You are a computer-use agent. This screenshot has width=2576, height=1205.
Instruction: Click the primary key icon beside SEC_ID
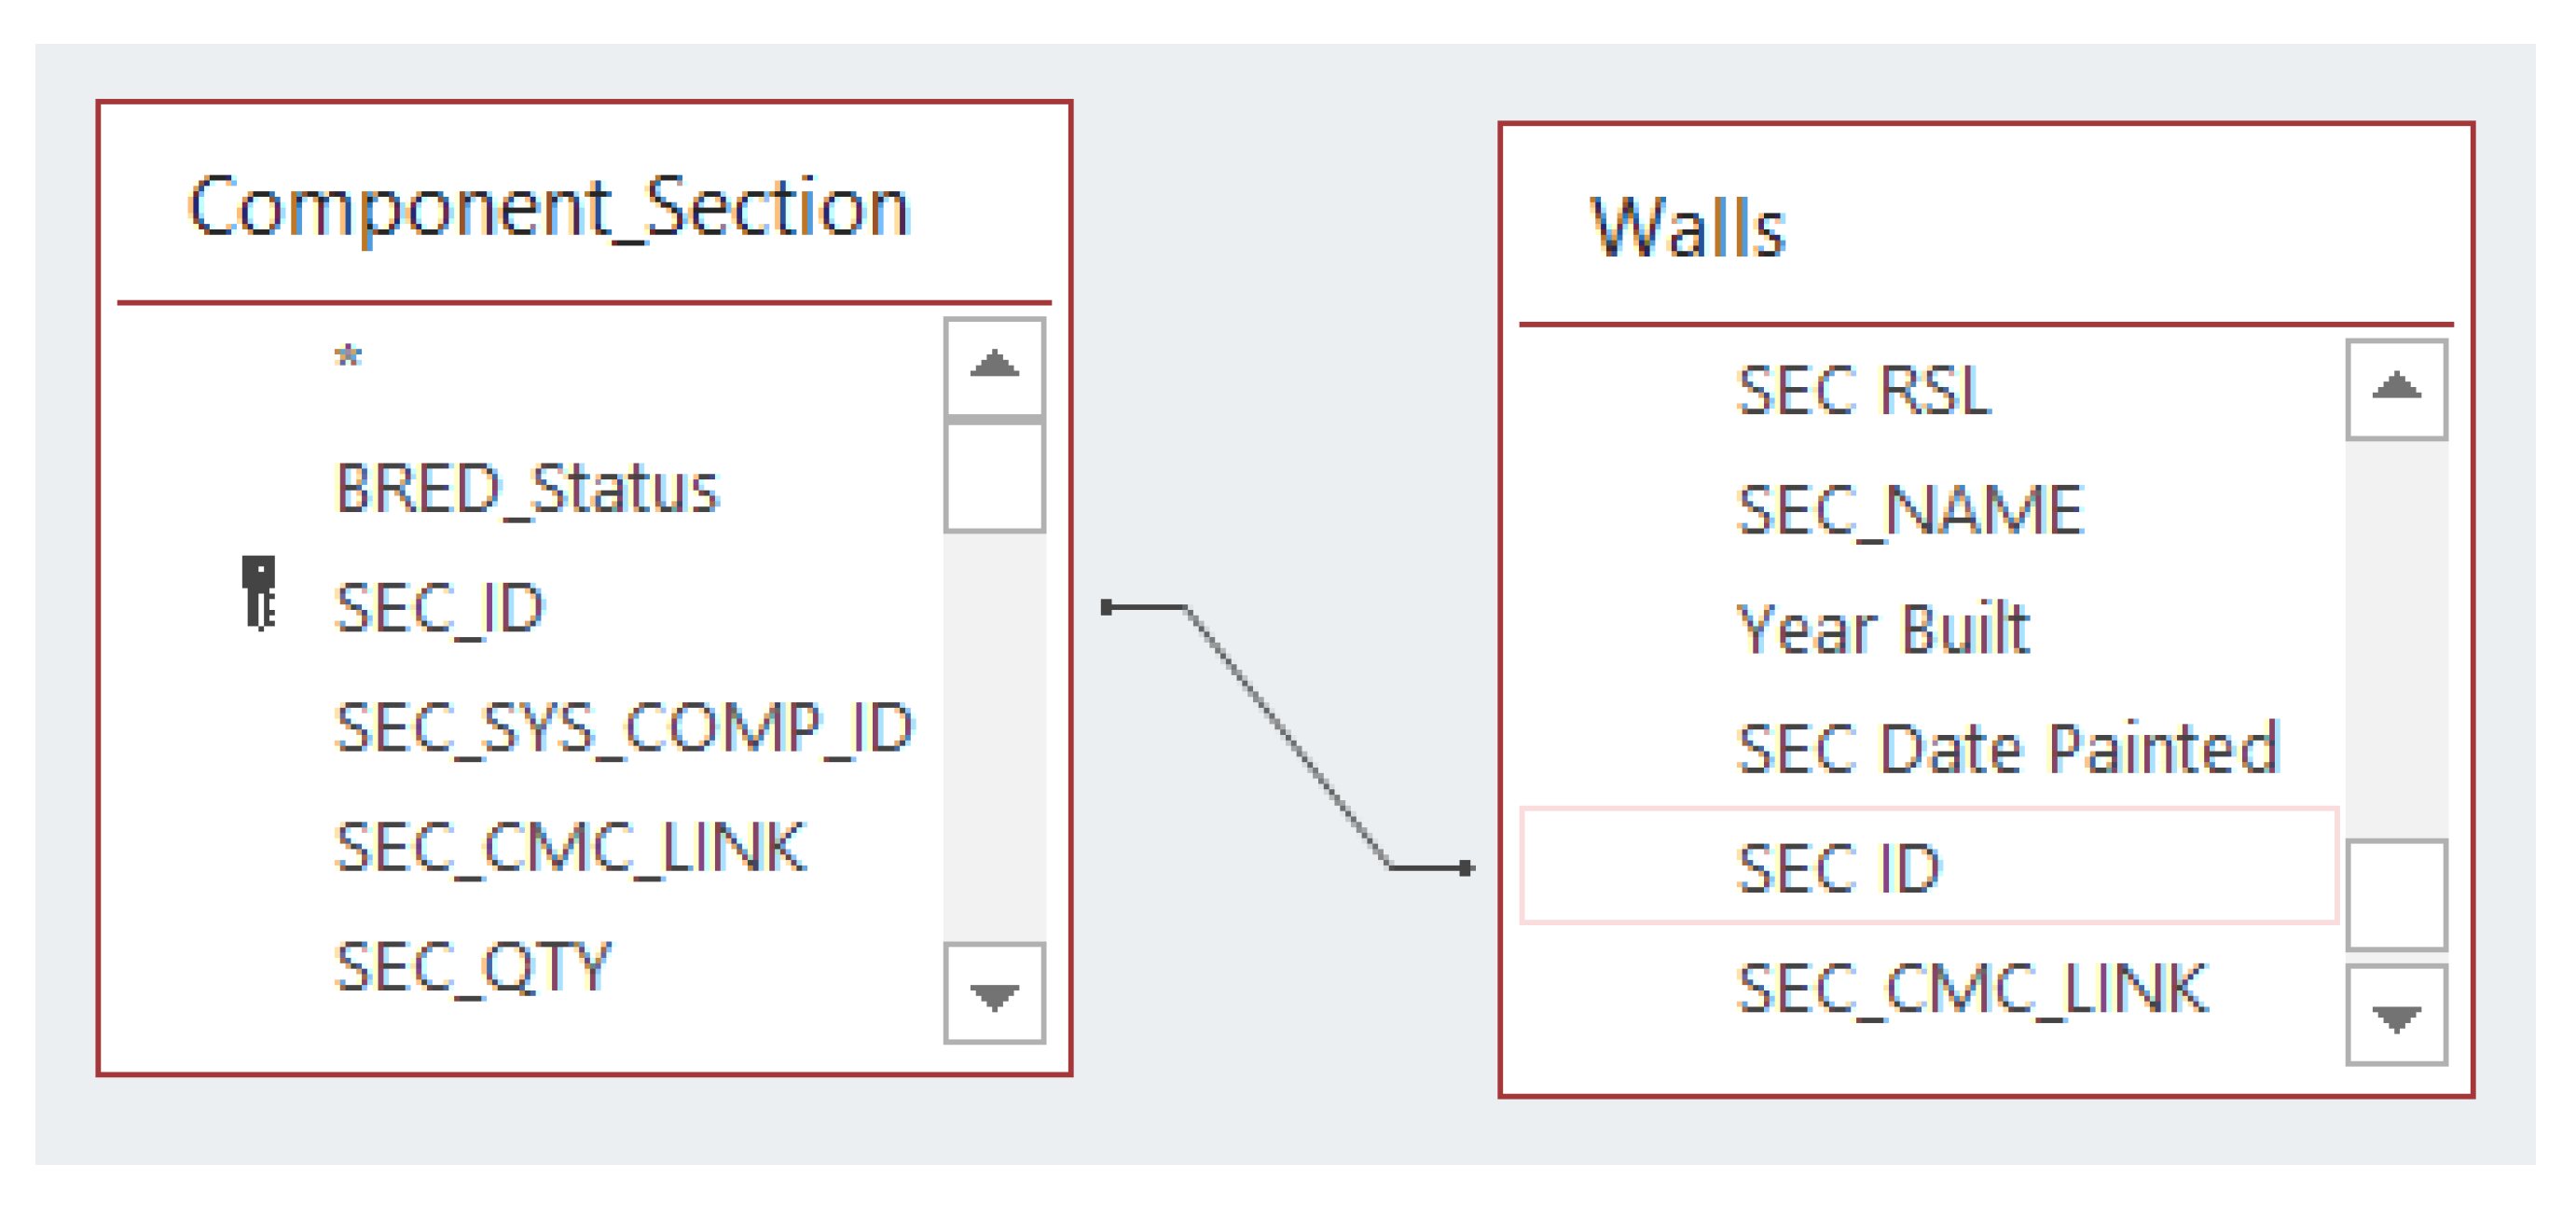click(x=259, y=592)
